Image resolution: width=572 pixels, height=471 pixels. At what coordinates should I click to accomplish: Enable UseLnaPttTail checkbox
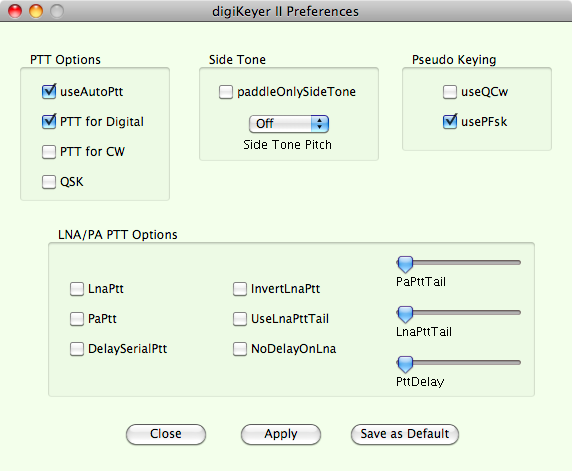(240, 318)
